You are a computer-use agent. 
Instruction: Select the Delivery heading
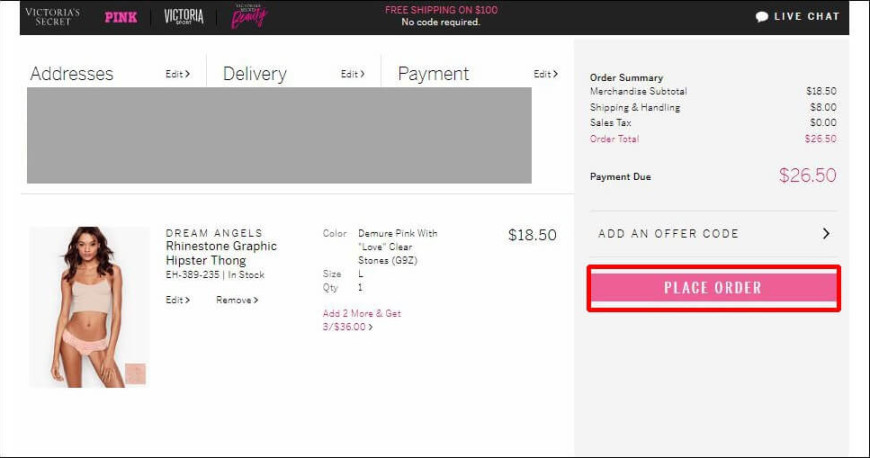click(254, 74)
